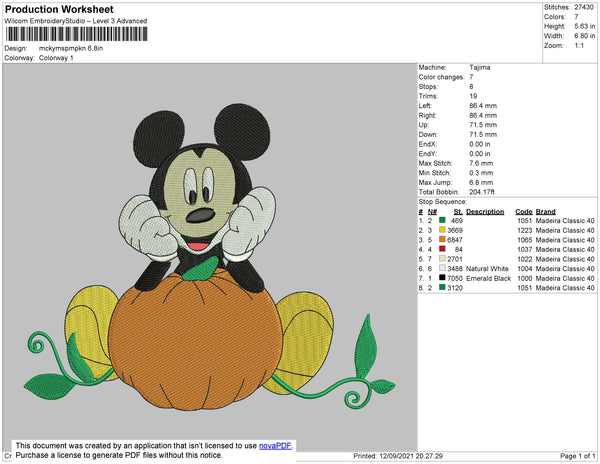Click the 'Stop Sequence:' heading
Viewport: 600px width, 464px height.
(x=442, y=202)
